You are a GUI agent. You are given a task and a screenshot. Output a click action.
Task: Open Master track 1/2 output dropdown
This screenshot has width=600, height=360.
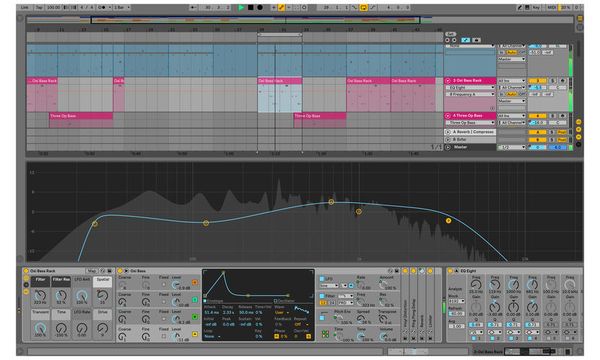pyautogui.click(x=512, y=147)
